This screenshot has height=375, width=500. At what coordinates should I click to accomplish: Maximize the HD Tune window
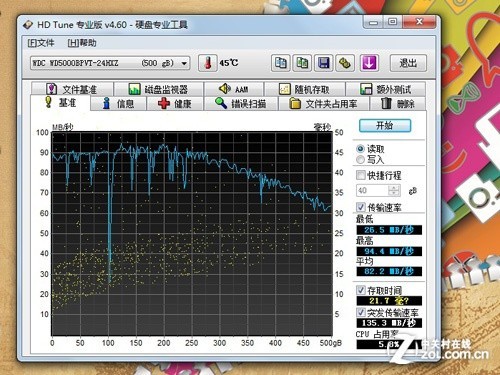point(393,22)
